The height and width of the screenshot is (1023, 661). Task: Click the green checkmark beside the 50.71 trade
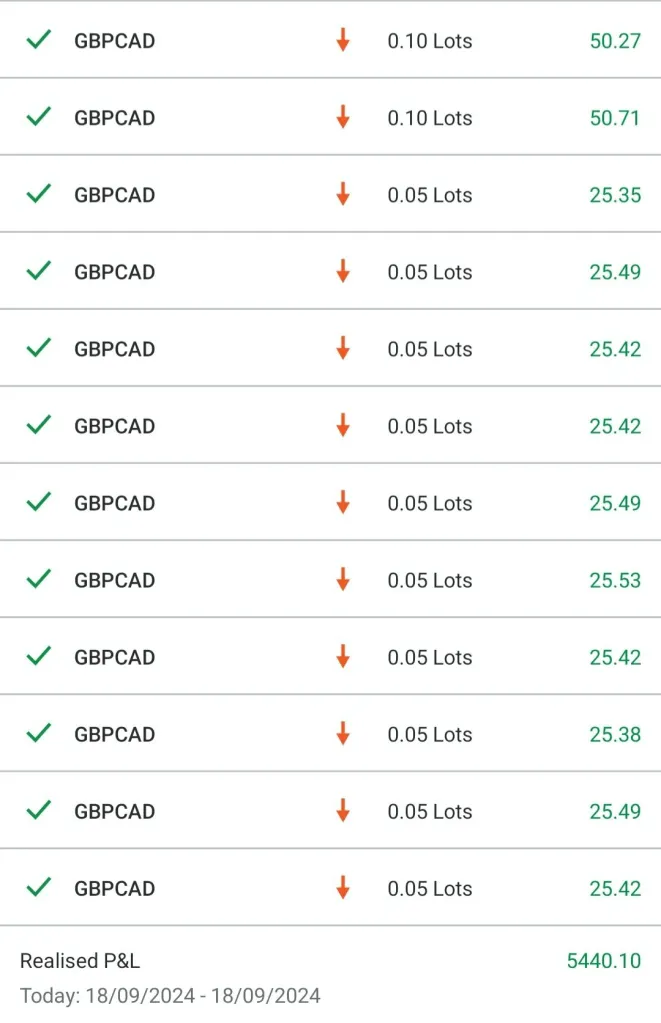coord(38,117)
